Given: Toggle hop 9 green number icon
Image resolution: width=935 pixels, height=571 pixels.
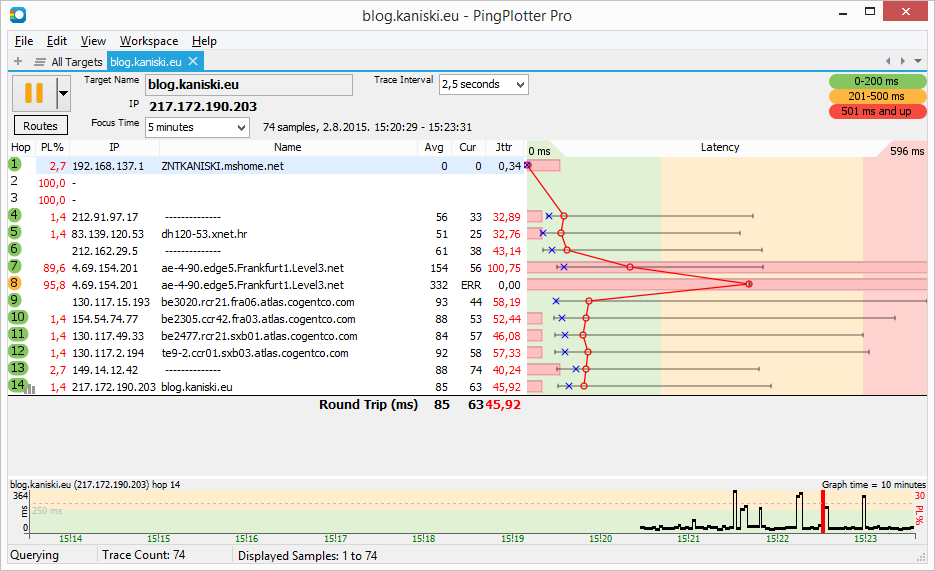Looking at the screenshot, I should (x=14, y=300).
